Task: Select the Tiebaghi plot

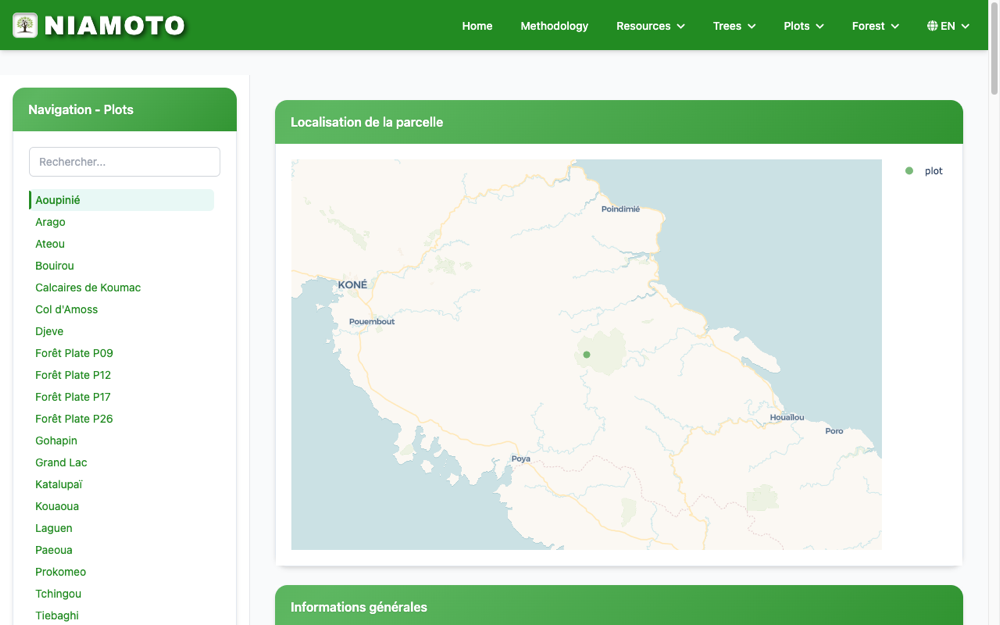Action: pos(57,615)
